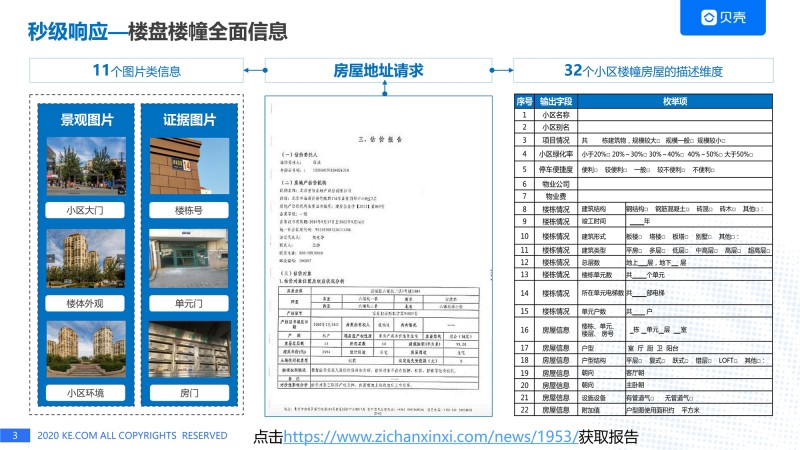Click the 11个图片类信息 header box
The height and width of the screenshot is (450, 800).
[136, 70]
